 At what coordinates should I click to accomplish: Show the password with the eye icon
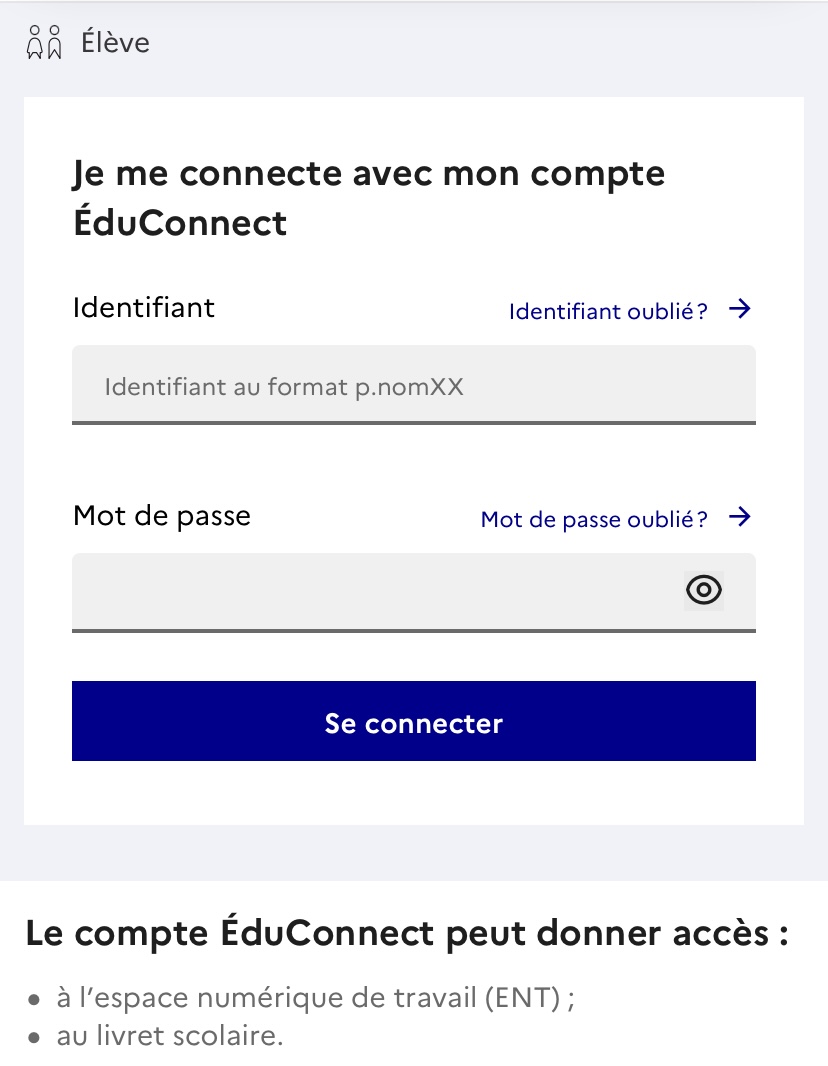tap(704, 589)
